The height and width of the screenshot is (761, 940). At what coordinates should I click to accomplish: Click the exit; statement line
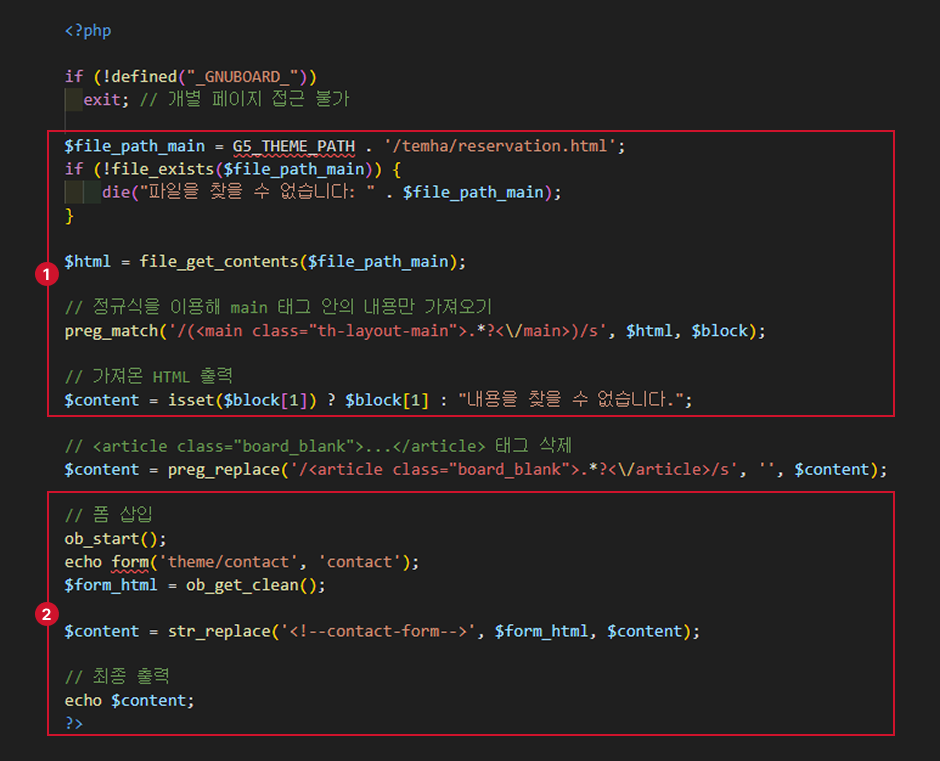point(216,100)
